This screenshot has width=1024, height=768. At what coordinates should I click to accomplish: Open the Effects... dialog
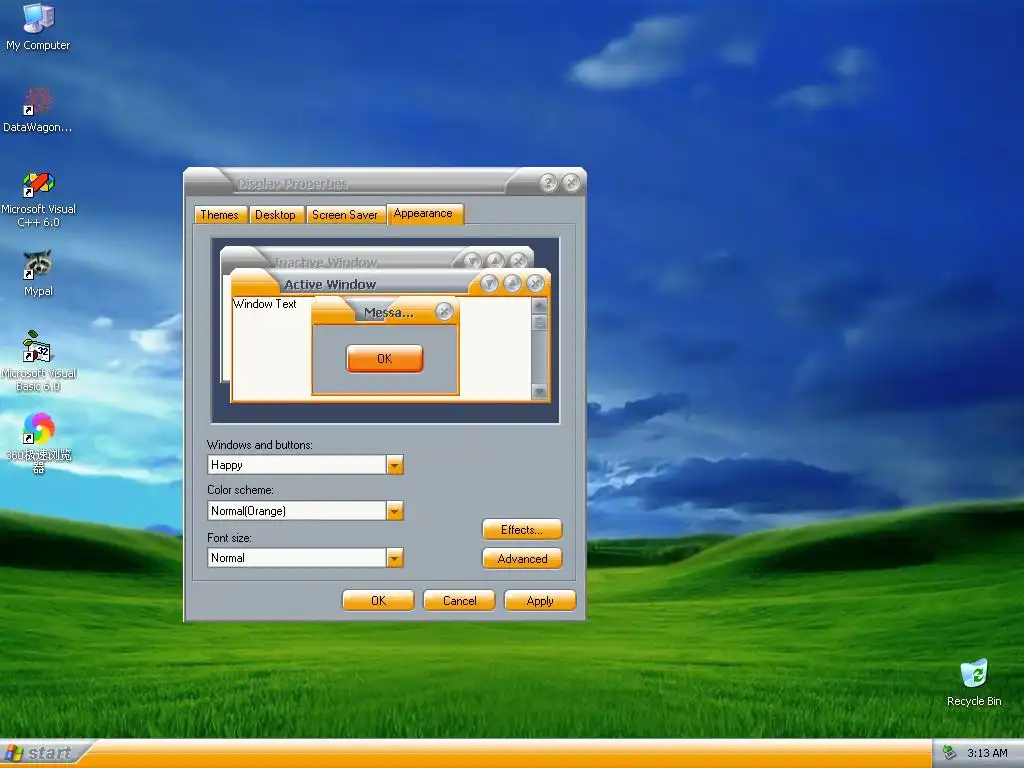click(522, 530)
